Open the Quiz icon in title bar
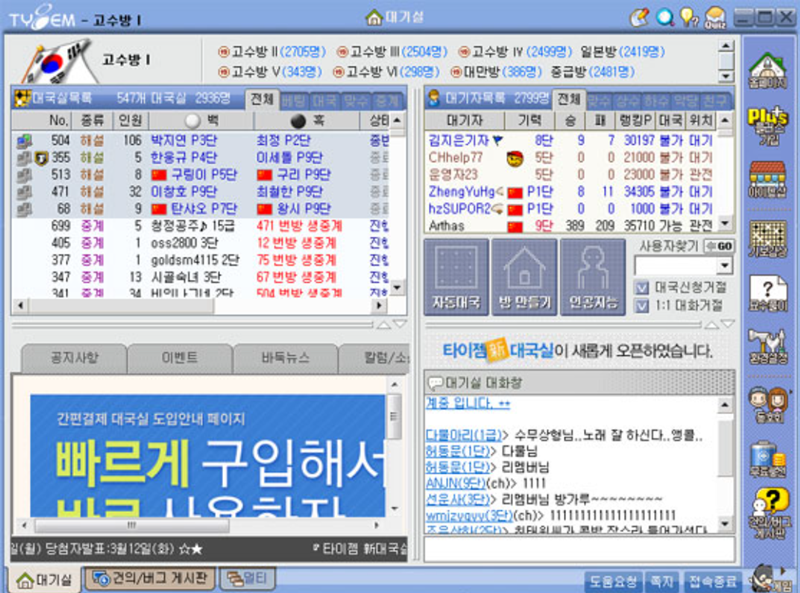Screen dimensions: 800x593 click(x=715, y=18)
